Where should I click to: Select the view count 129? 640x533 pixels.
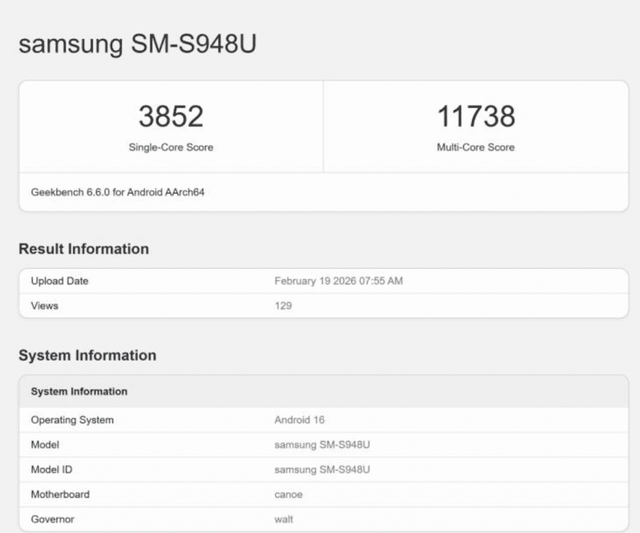(283, 305)
